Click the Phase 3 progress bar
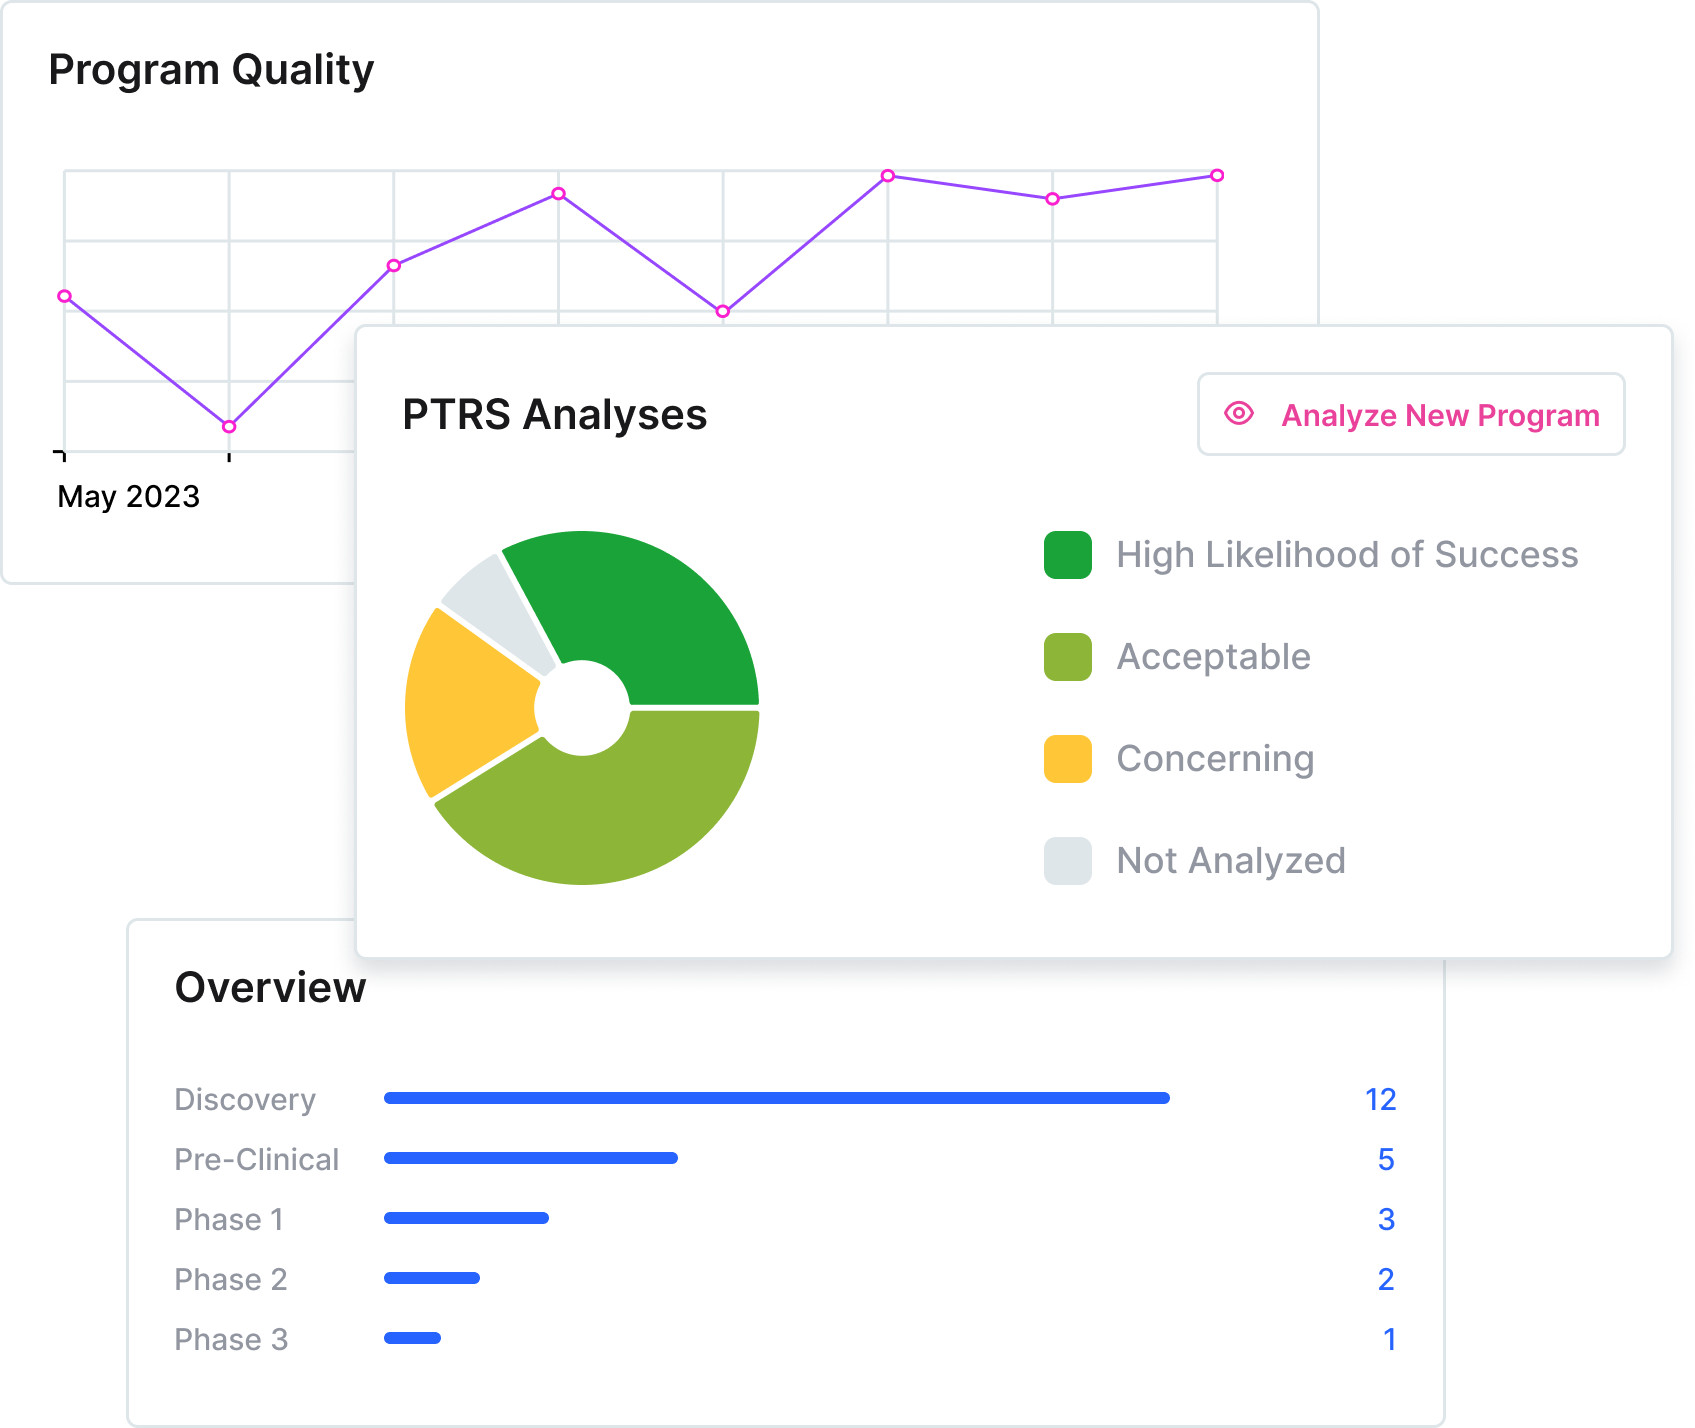This screenshot has height=1428, width=1695. (x=412, y=1338)
